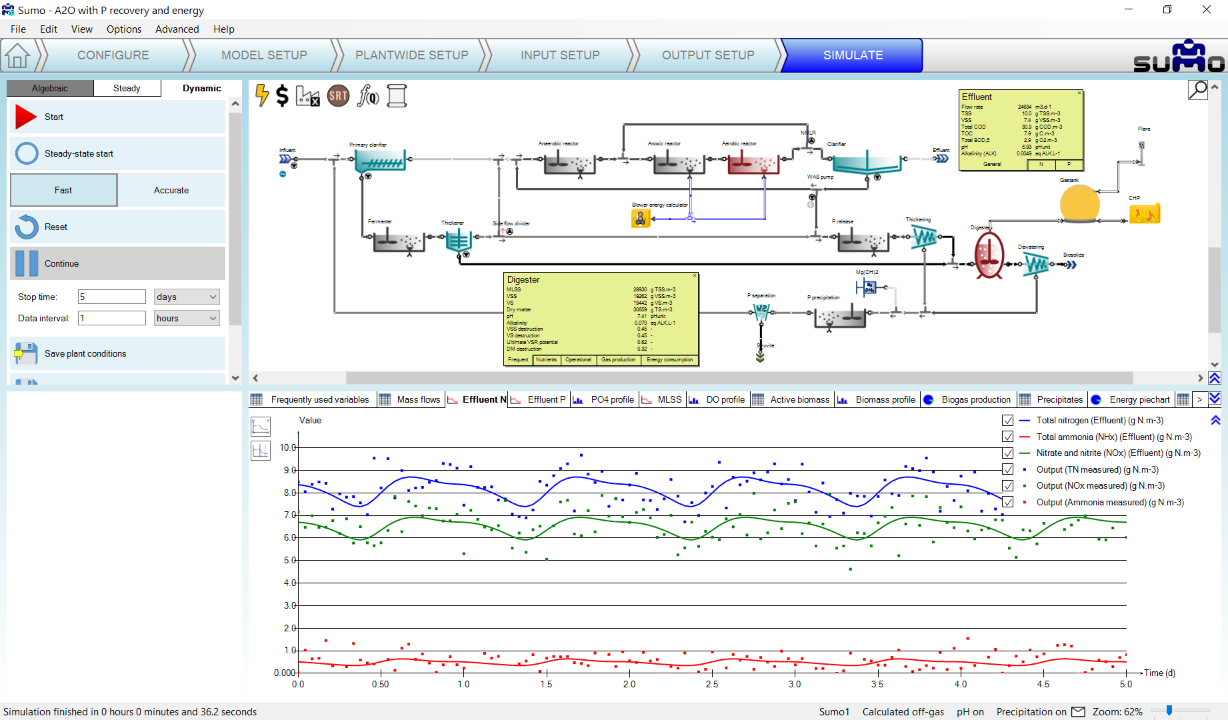
Task: Toggle Output (TN measured) series checkbox
Action: [1008, 469]
